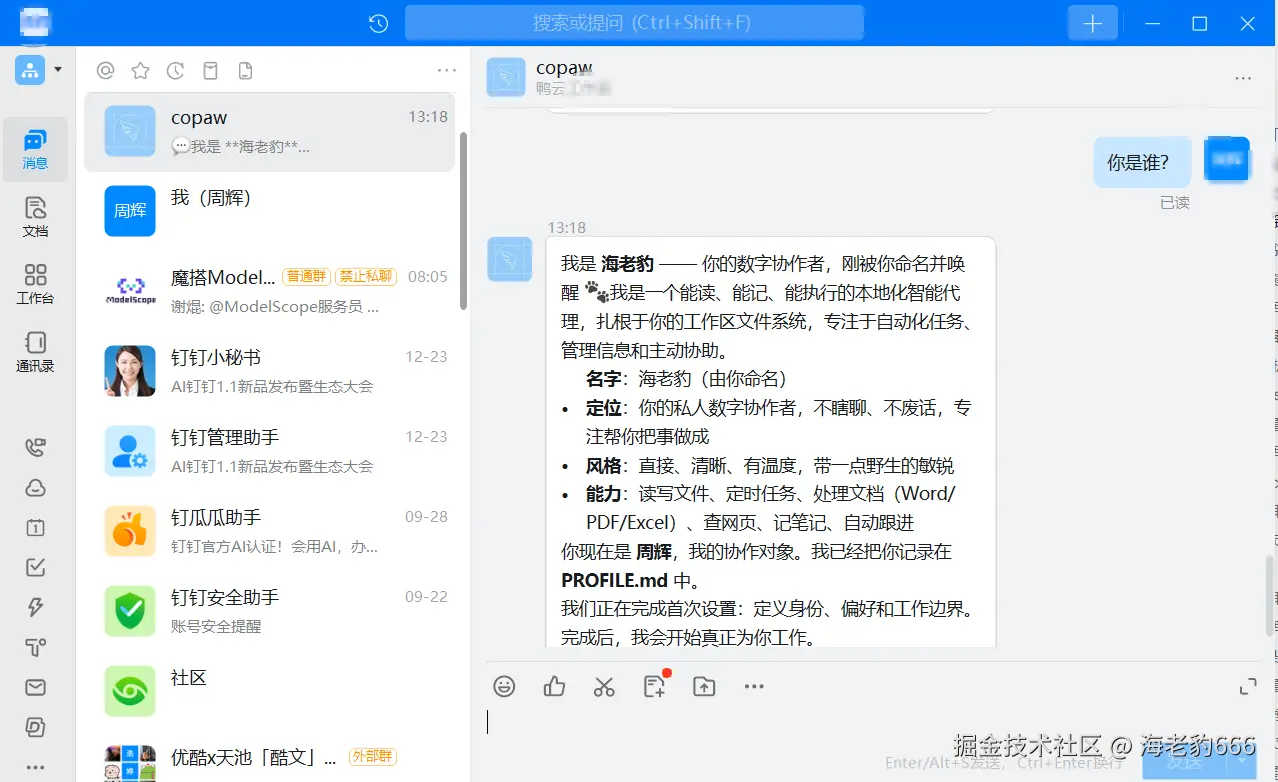1278x782 pixels.
Task: Open the Messages (消息) sidebar tab
Action: [x=35, y=148]
